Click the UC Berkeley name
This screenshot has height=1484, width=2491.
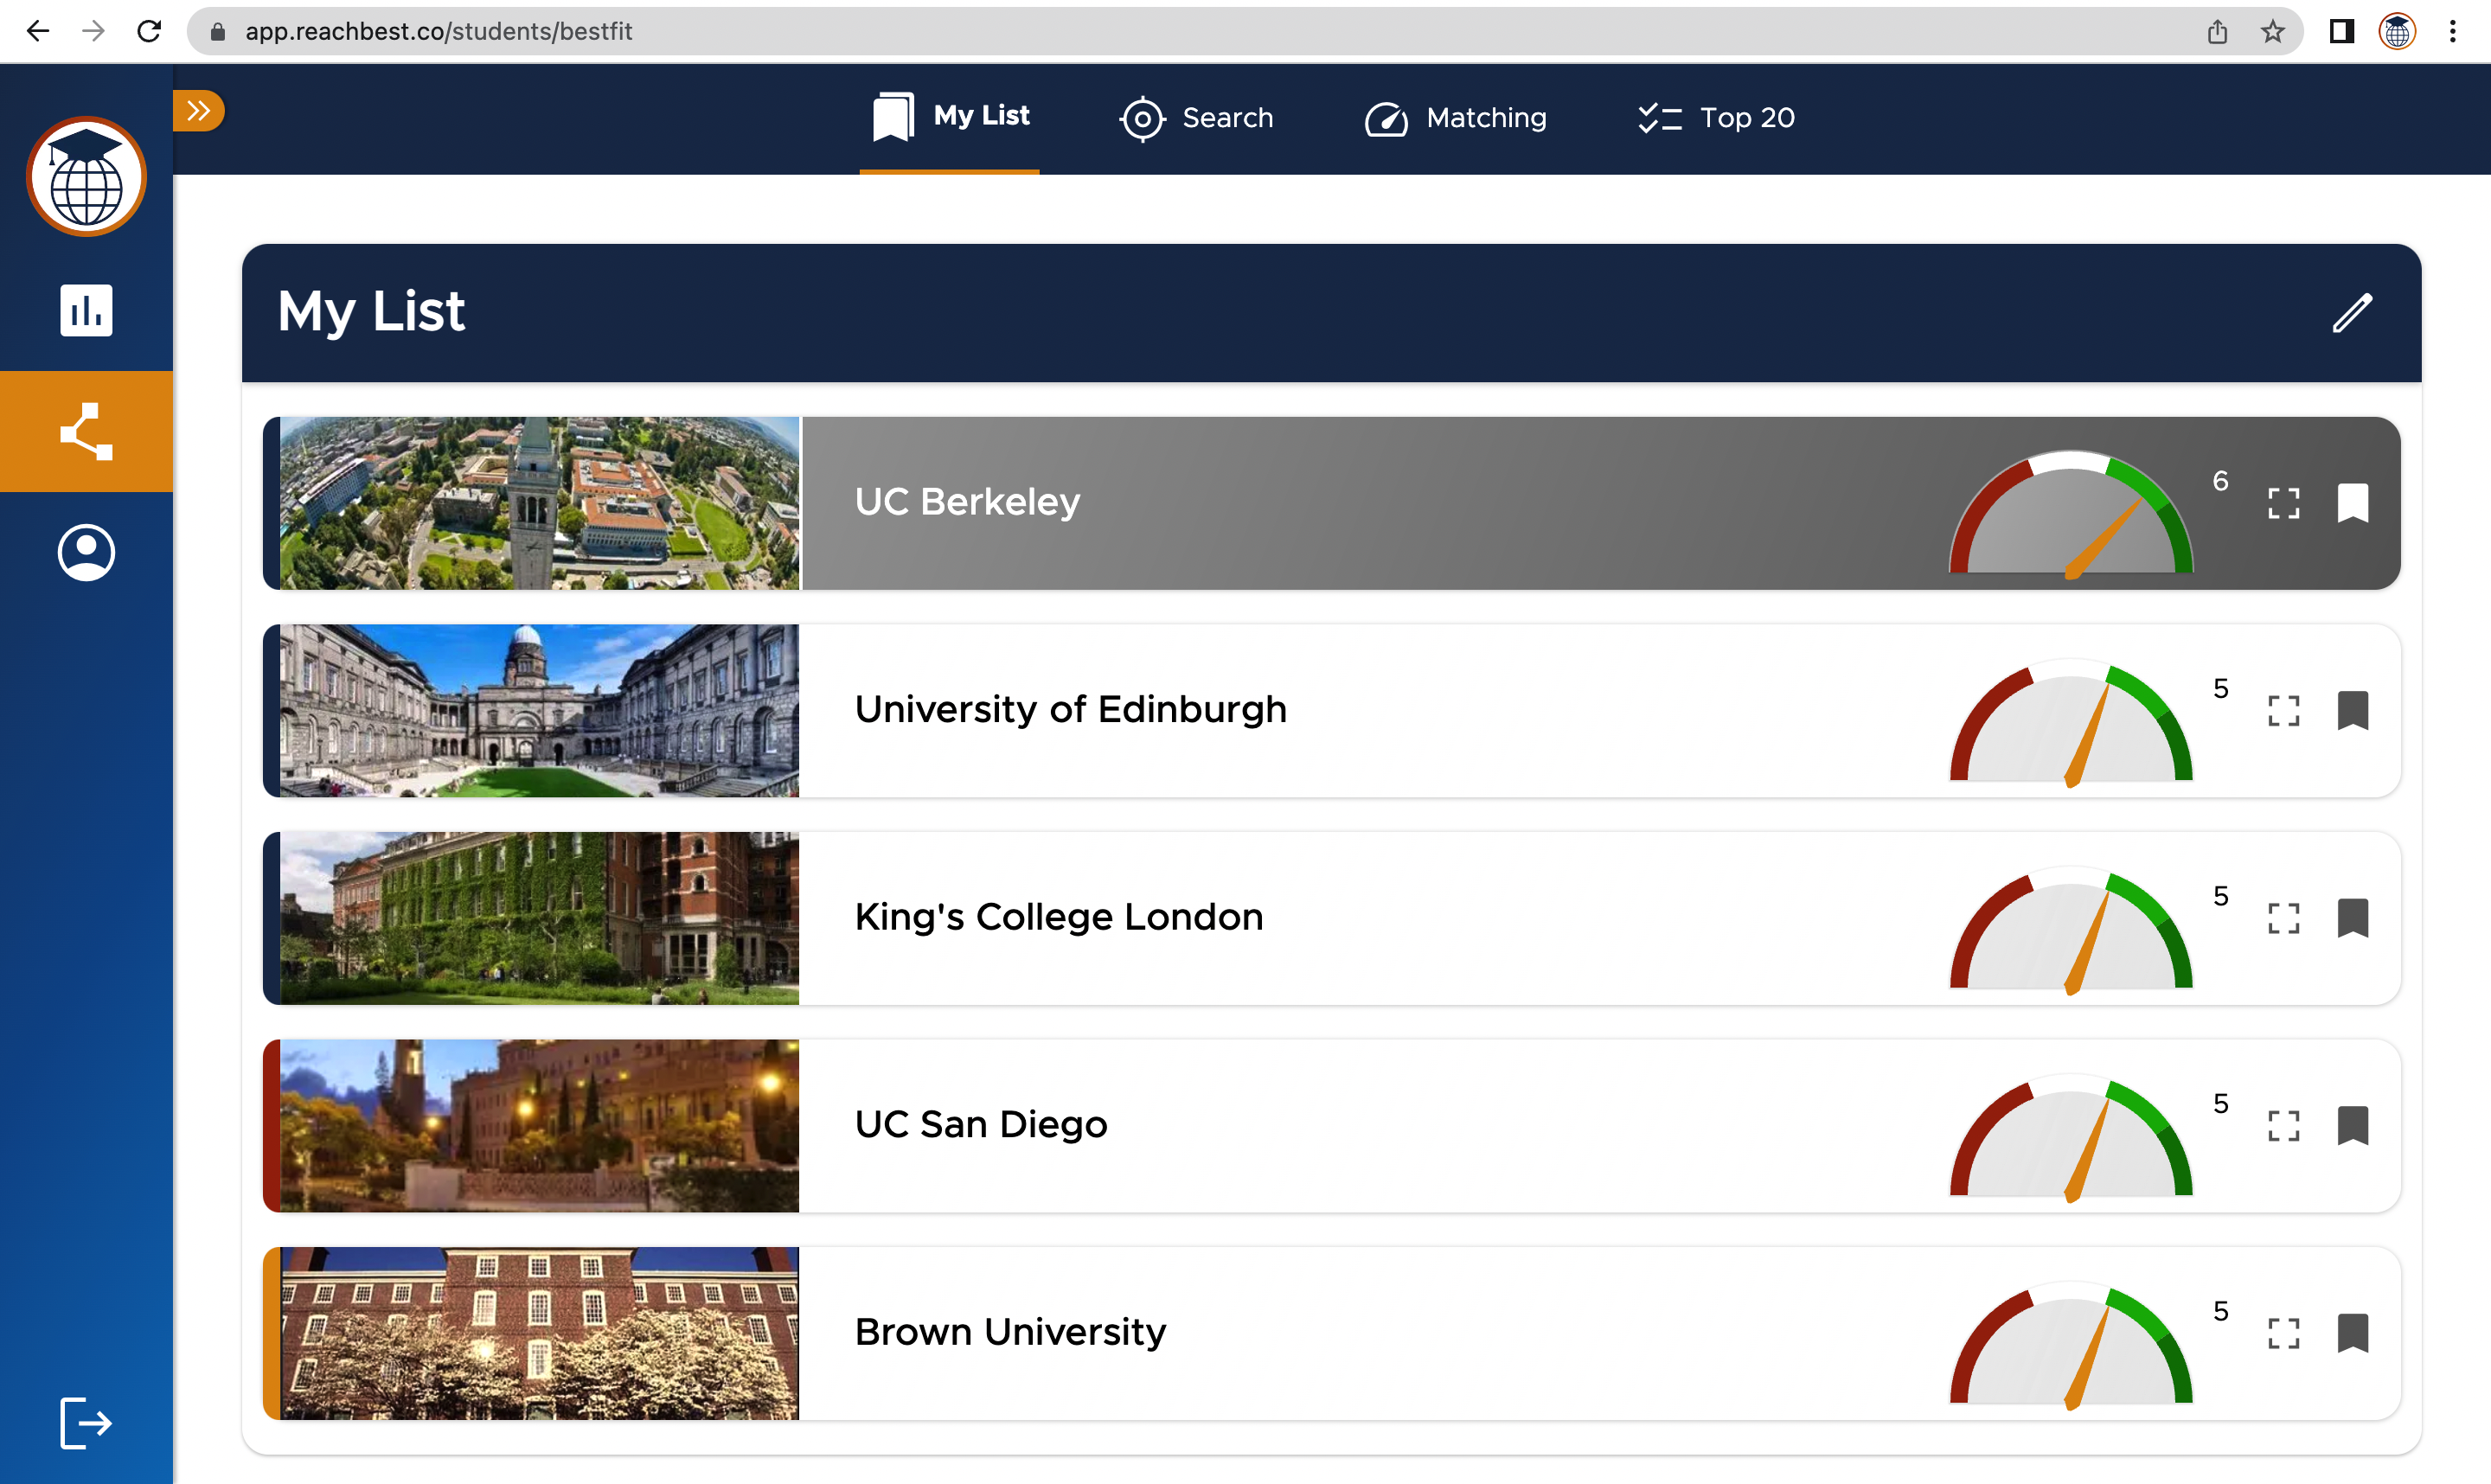pyautogui.click(x=967, y=502)
